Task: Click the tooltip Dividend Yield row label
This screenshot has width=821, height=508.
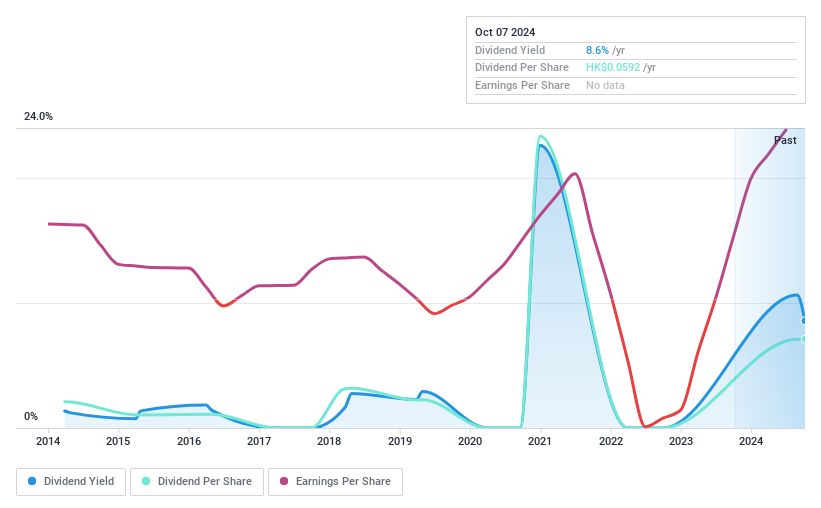Action: [510, 50]
